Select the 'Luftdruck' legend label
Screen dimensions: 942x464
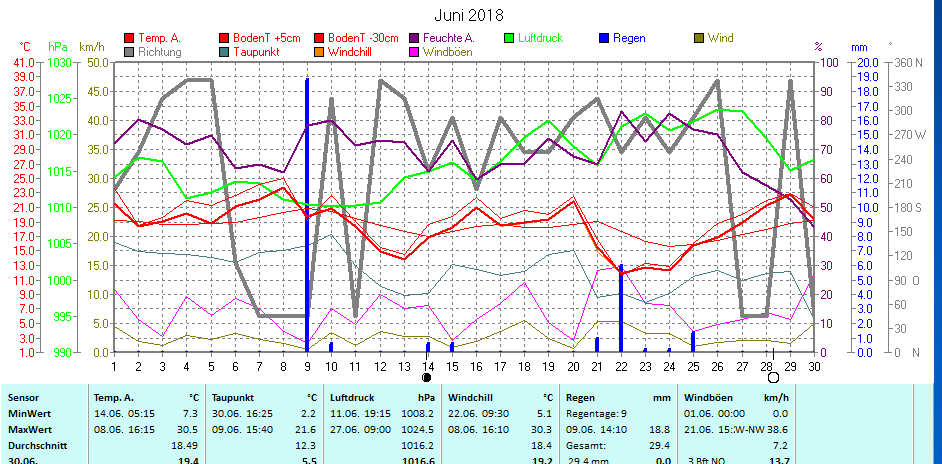tap(541, 38)
